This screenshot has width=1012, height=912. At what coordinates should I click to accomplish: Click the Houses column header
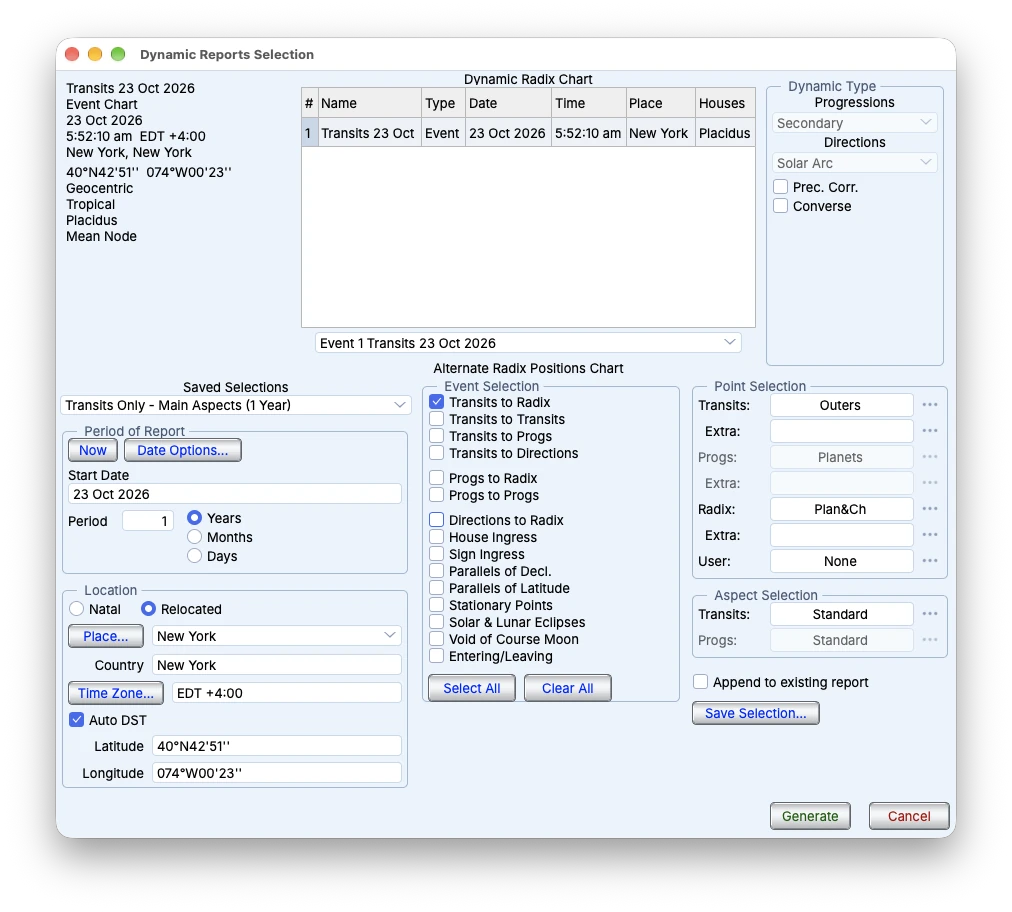[x=724, y=103]
